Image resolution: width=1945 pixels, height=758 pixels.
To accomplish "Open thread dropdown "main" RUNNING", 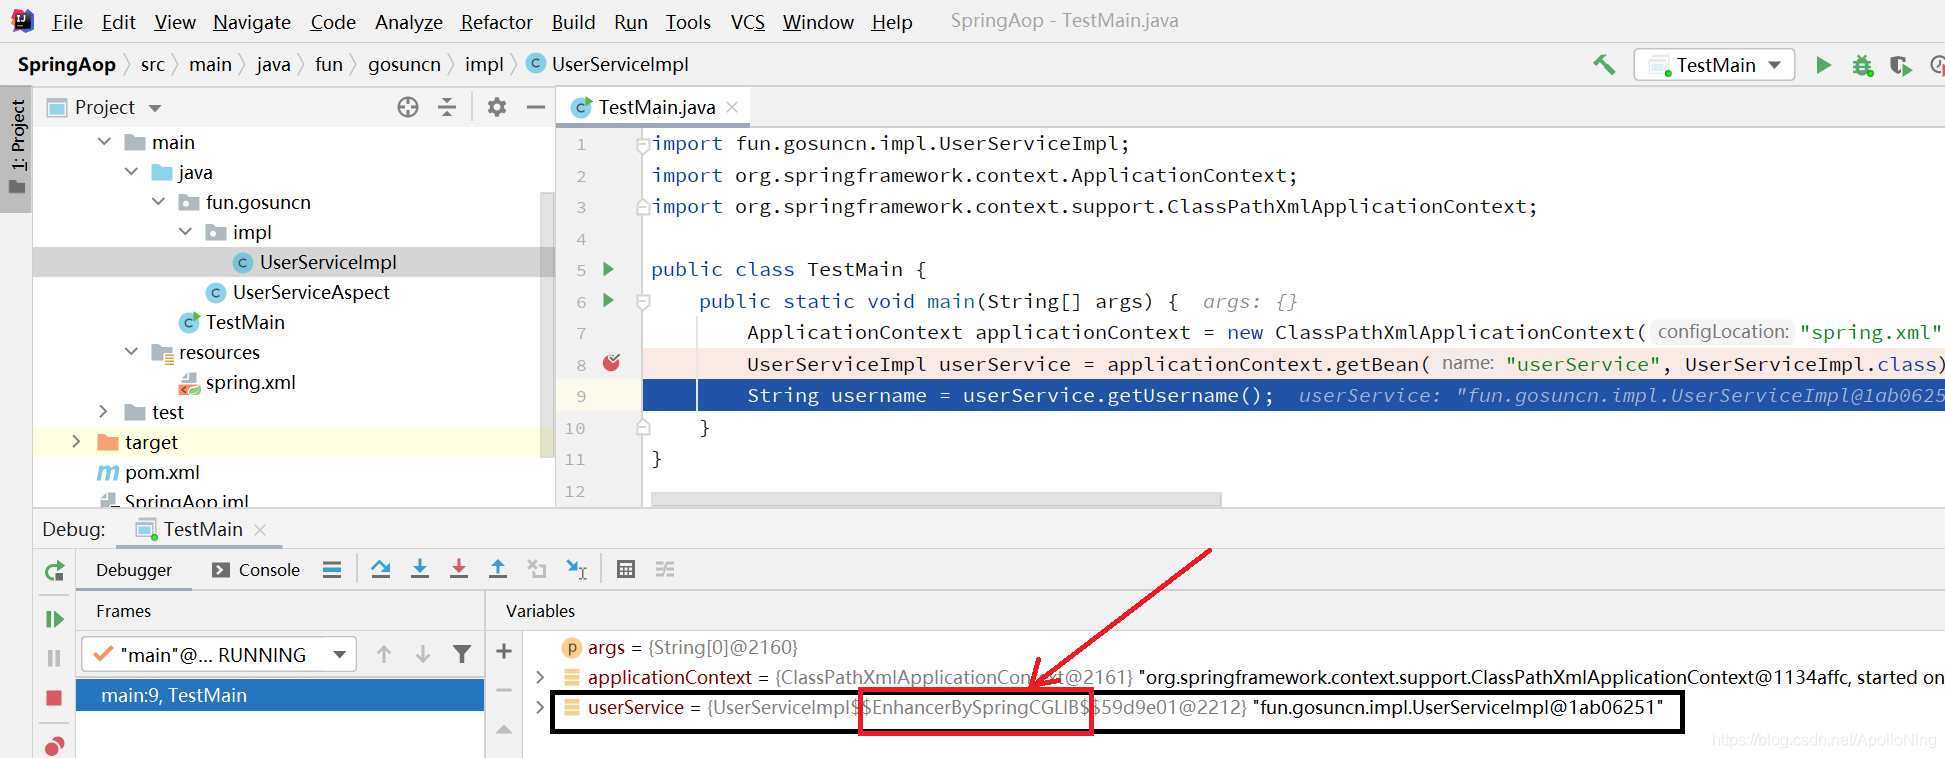I will [x=219, y=655].
